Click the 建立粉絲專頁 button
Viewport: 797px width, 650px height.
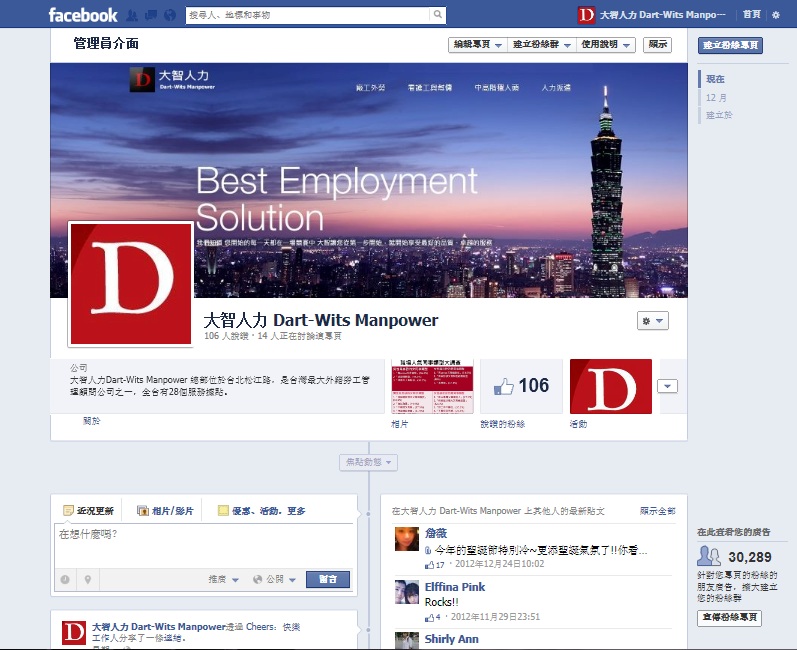730,45
